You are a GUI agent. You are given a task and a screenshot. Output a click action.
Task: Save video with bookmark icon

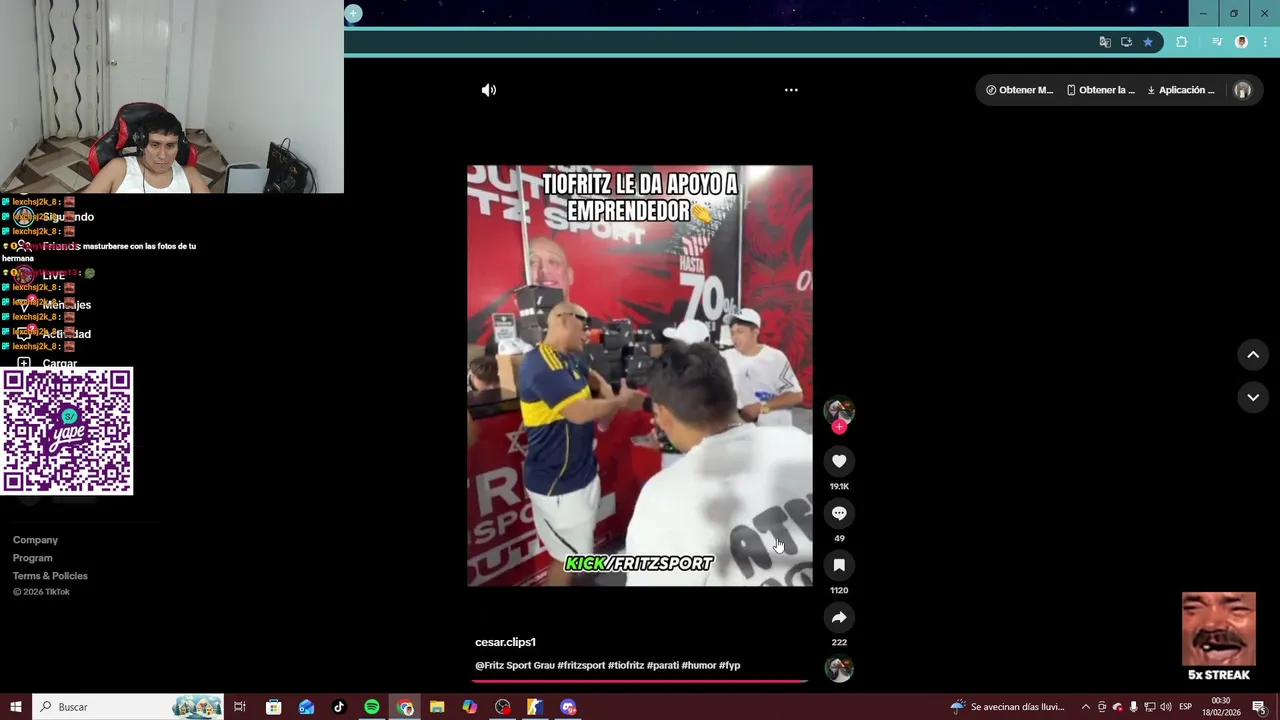tap(839, 565)
